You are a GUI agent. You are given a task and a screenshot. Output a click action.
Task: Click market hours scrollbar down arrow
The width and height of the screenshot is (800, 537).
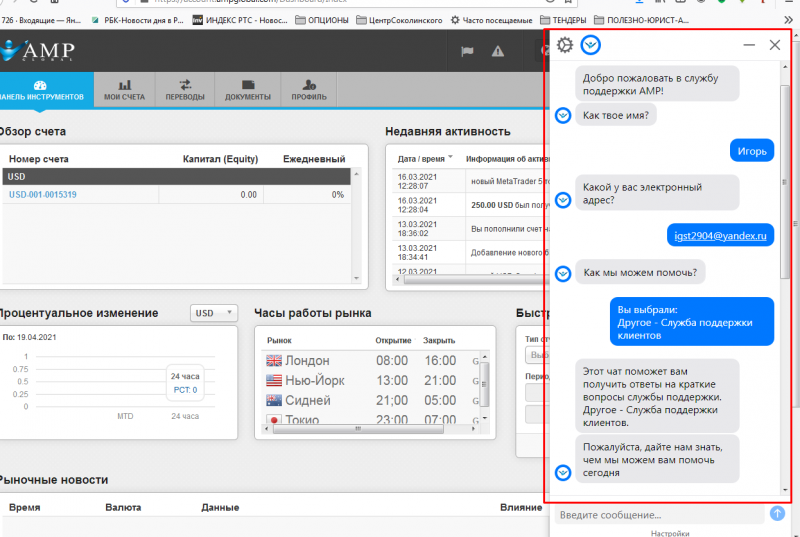485,418
